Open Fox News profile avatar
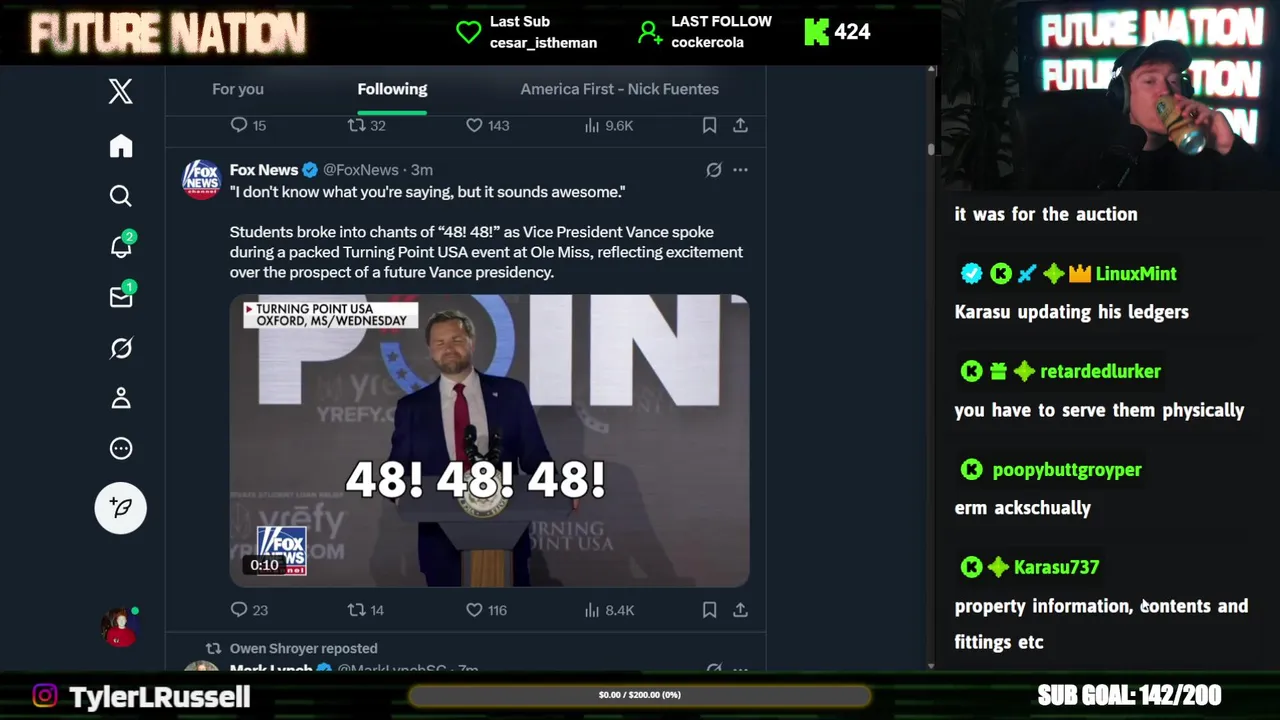This screenshot has height=720, width=1280. (201, 180)
